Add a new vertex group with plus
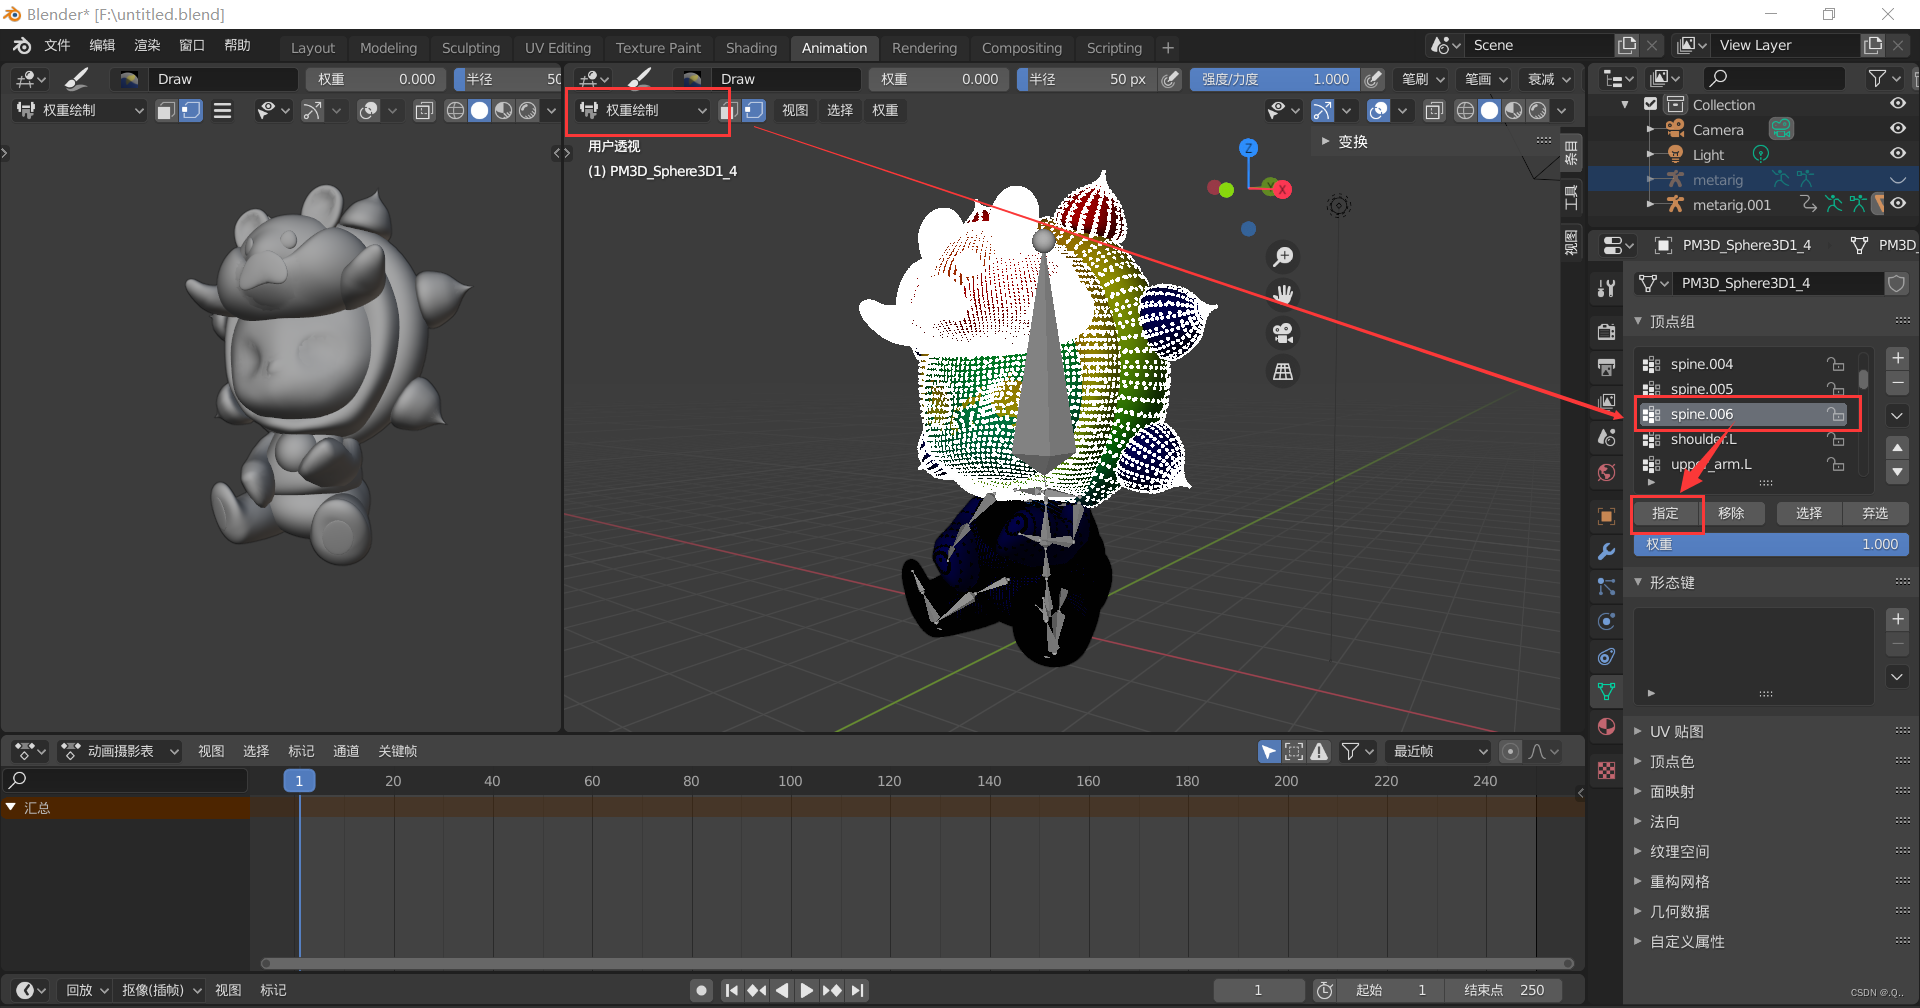The height and width of the screenshot is (1008, 1920). (x=1897, y=358)
